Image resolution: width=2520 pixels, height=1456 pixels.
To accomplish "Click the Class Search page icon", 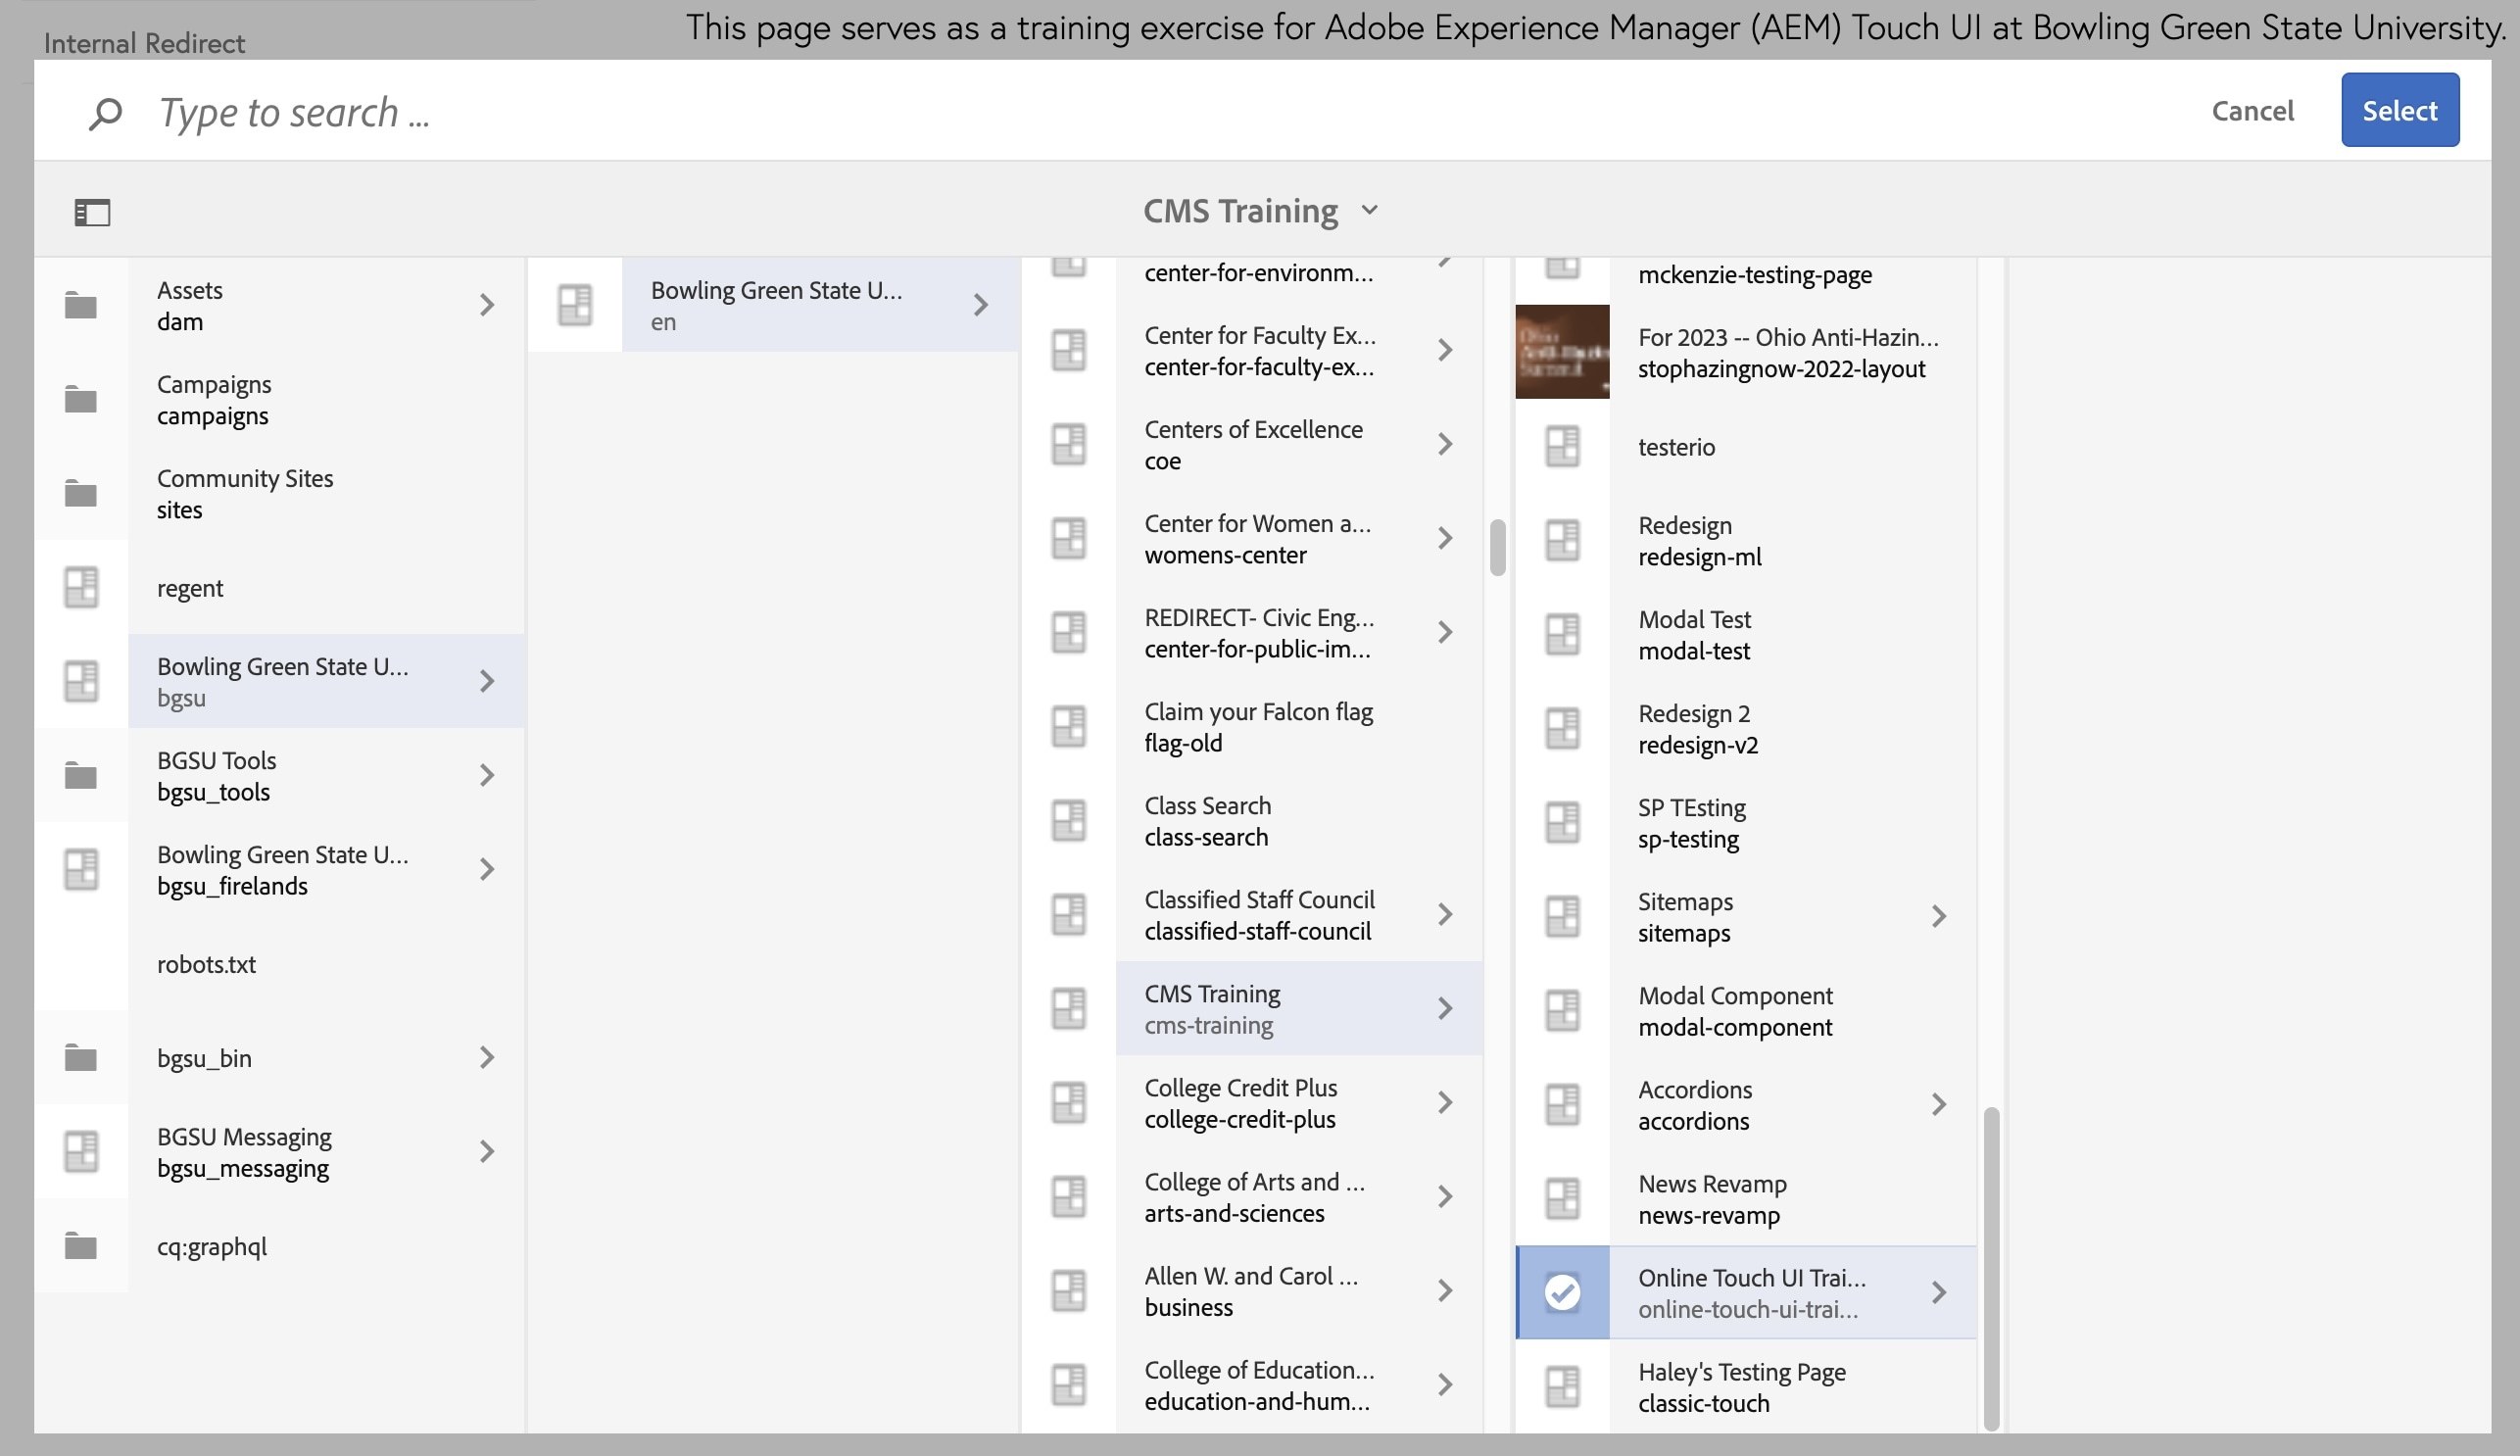I will [1069, 820].
